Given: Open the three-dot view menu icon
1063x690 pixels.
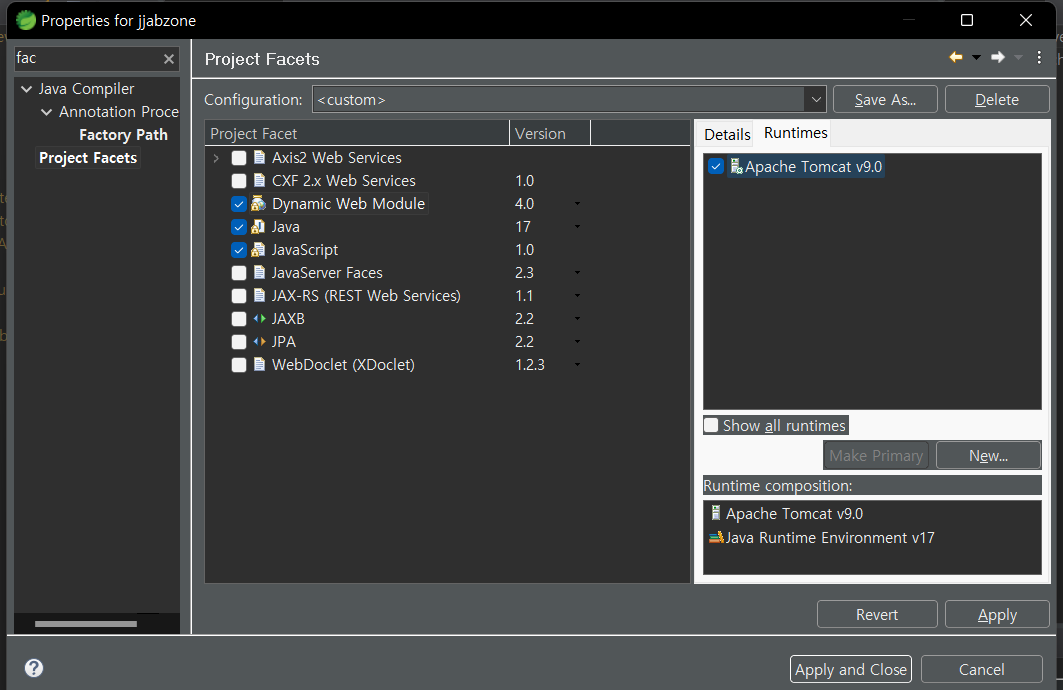Looking at the screenshot, I should pos(1039,58).
